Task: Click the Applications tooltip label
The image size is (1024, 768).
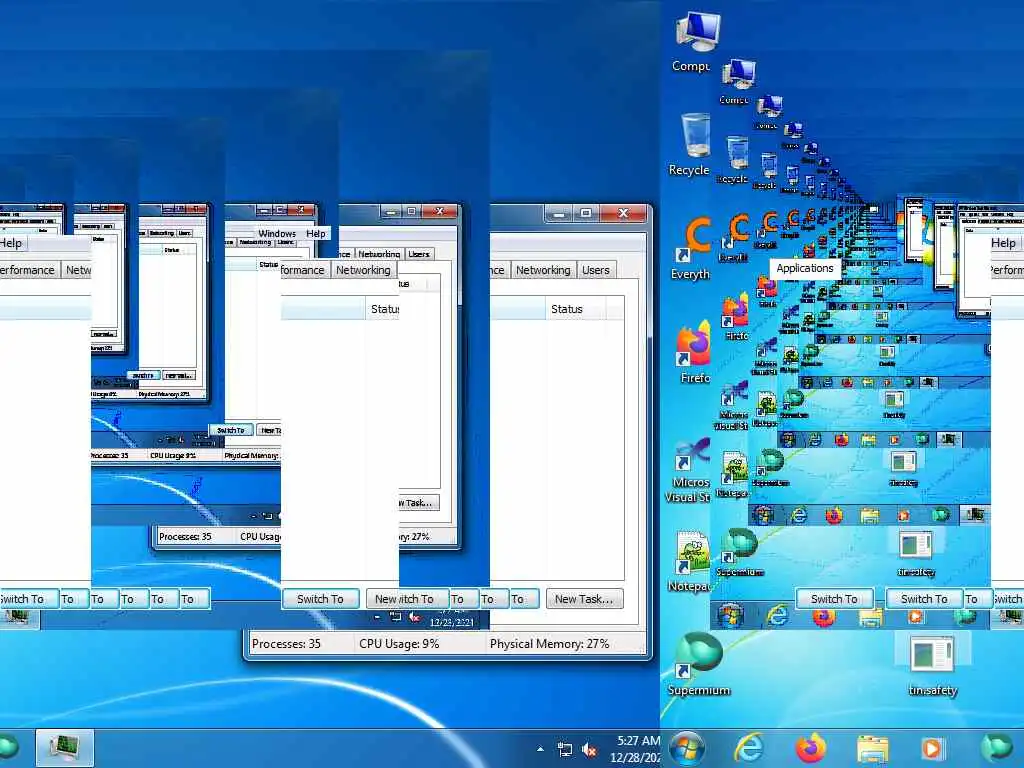Action: [805, 268]
